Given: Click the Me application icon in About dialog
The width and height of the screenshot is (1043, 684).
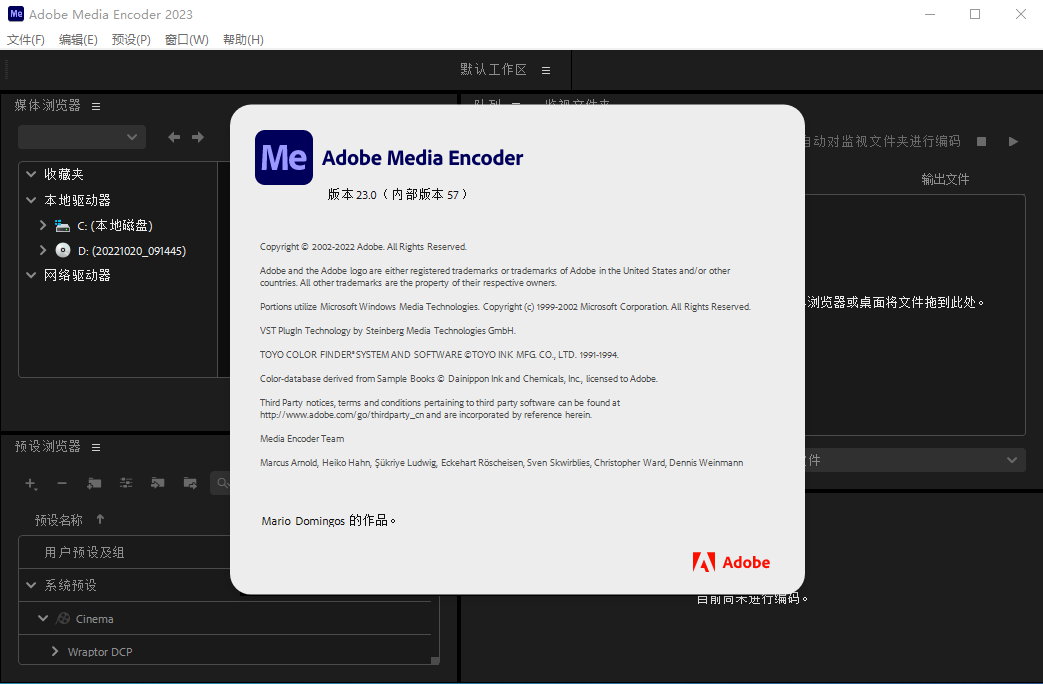Looking at the screenshot, I should tap(284, 158).
